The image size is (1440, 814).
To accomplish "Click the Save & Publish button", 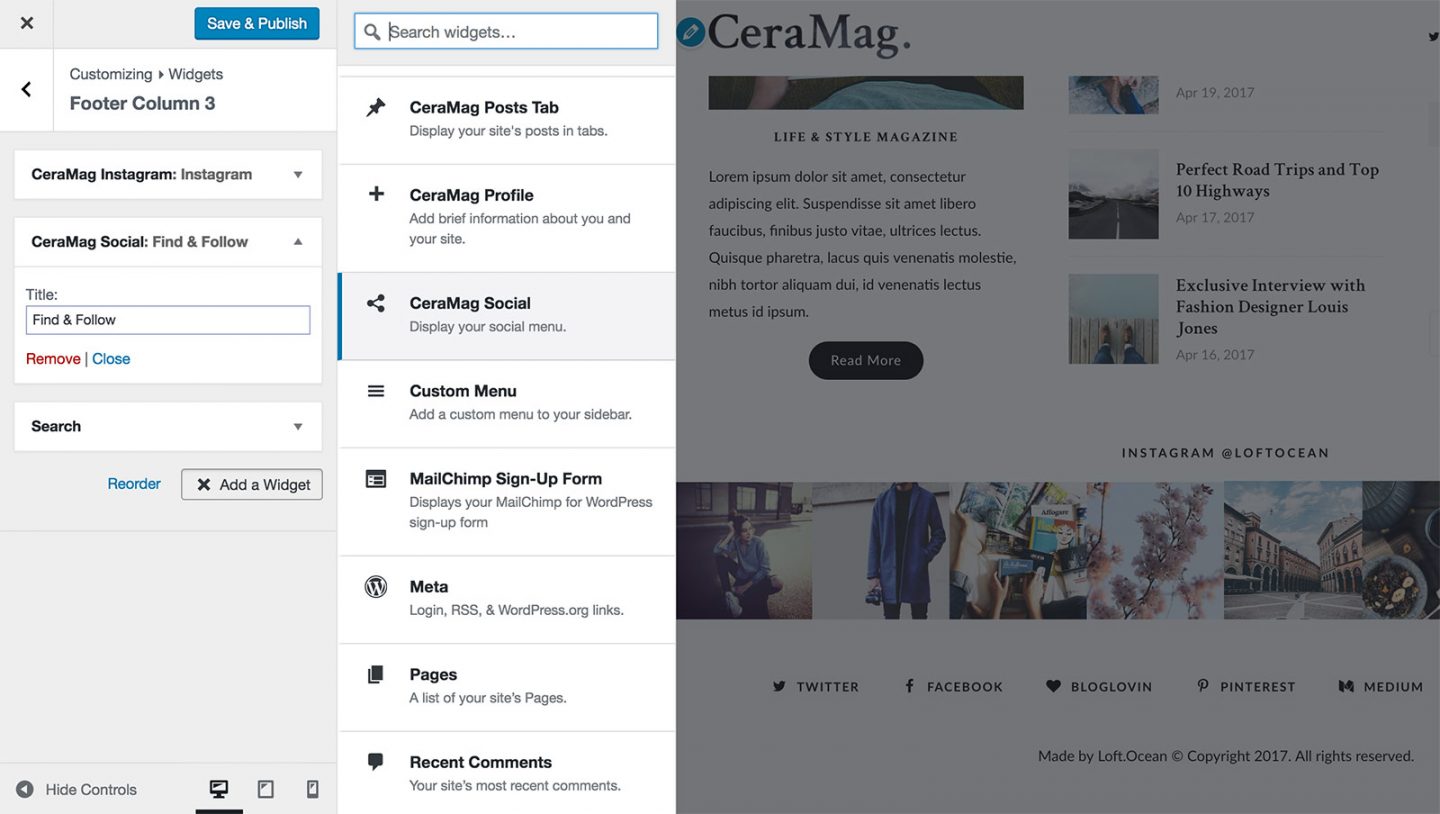I will (257, 23).
